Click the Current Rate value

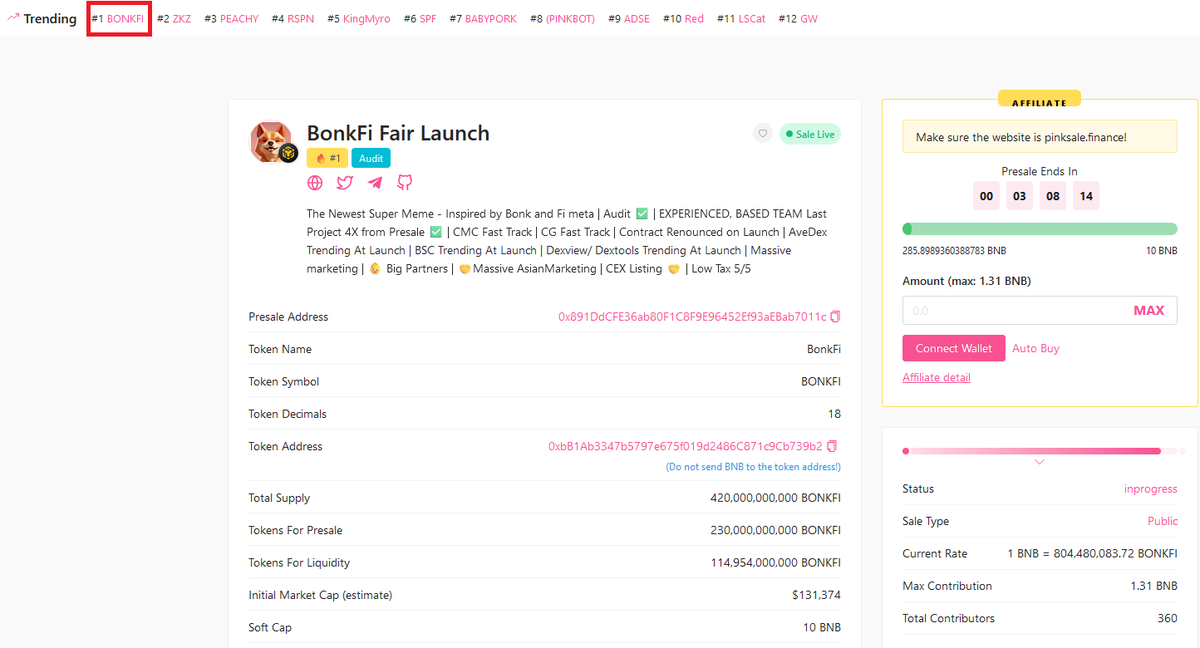tap(1092, 553)
